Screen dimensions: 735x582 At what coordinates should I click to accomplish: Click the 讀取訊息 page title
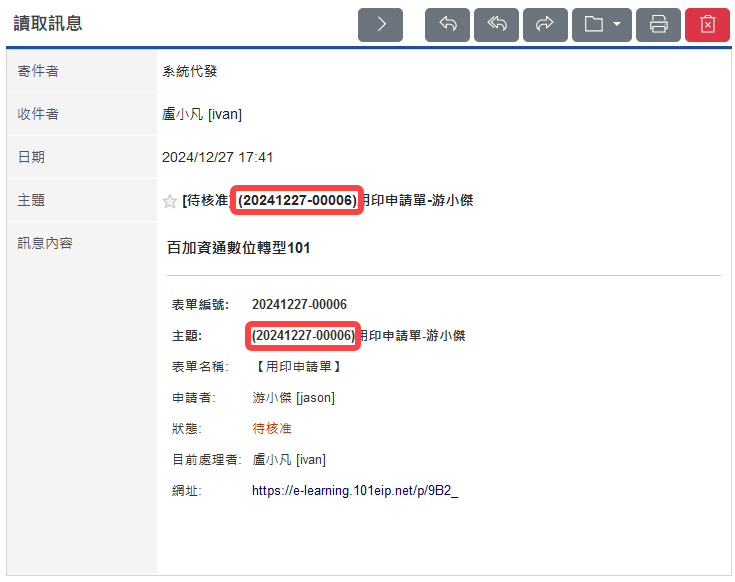point(48,23)
